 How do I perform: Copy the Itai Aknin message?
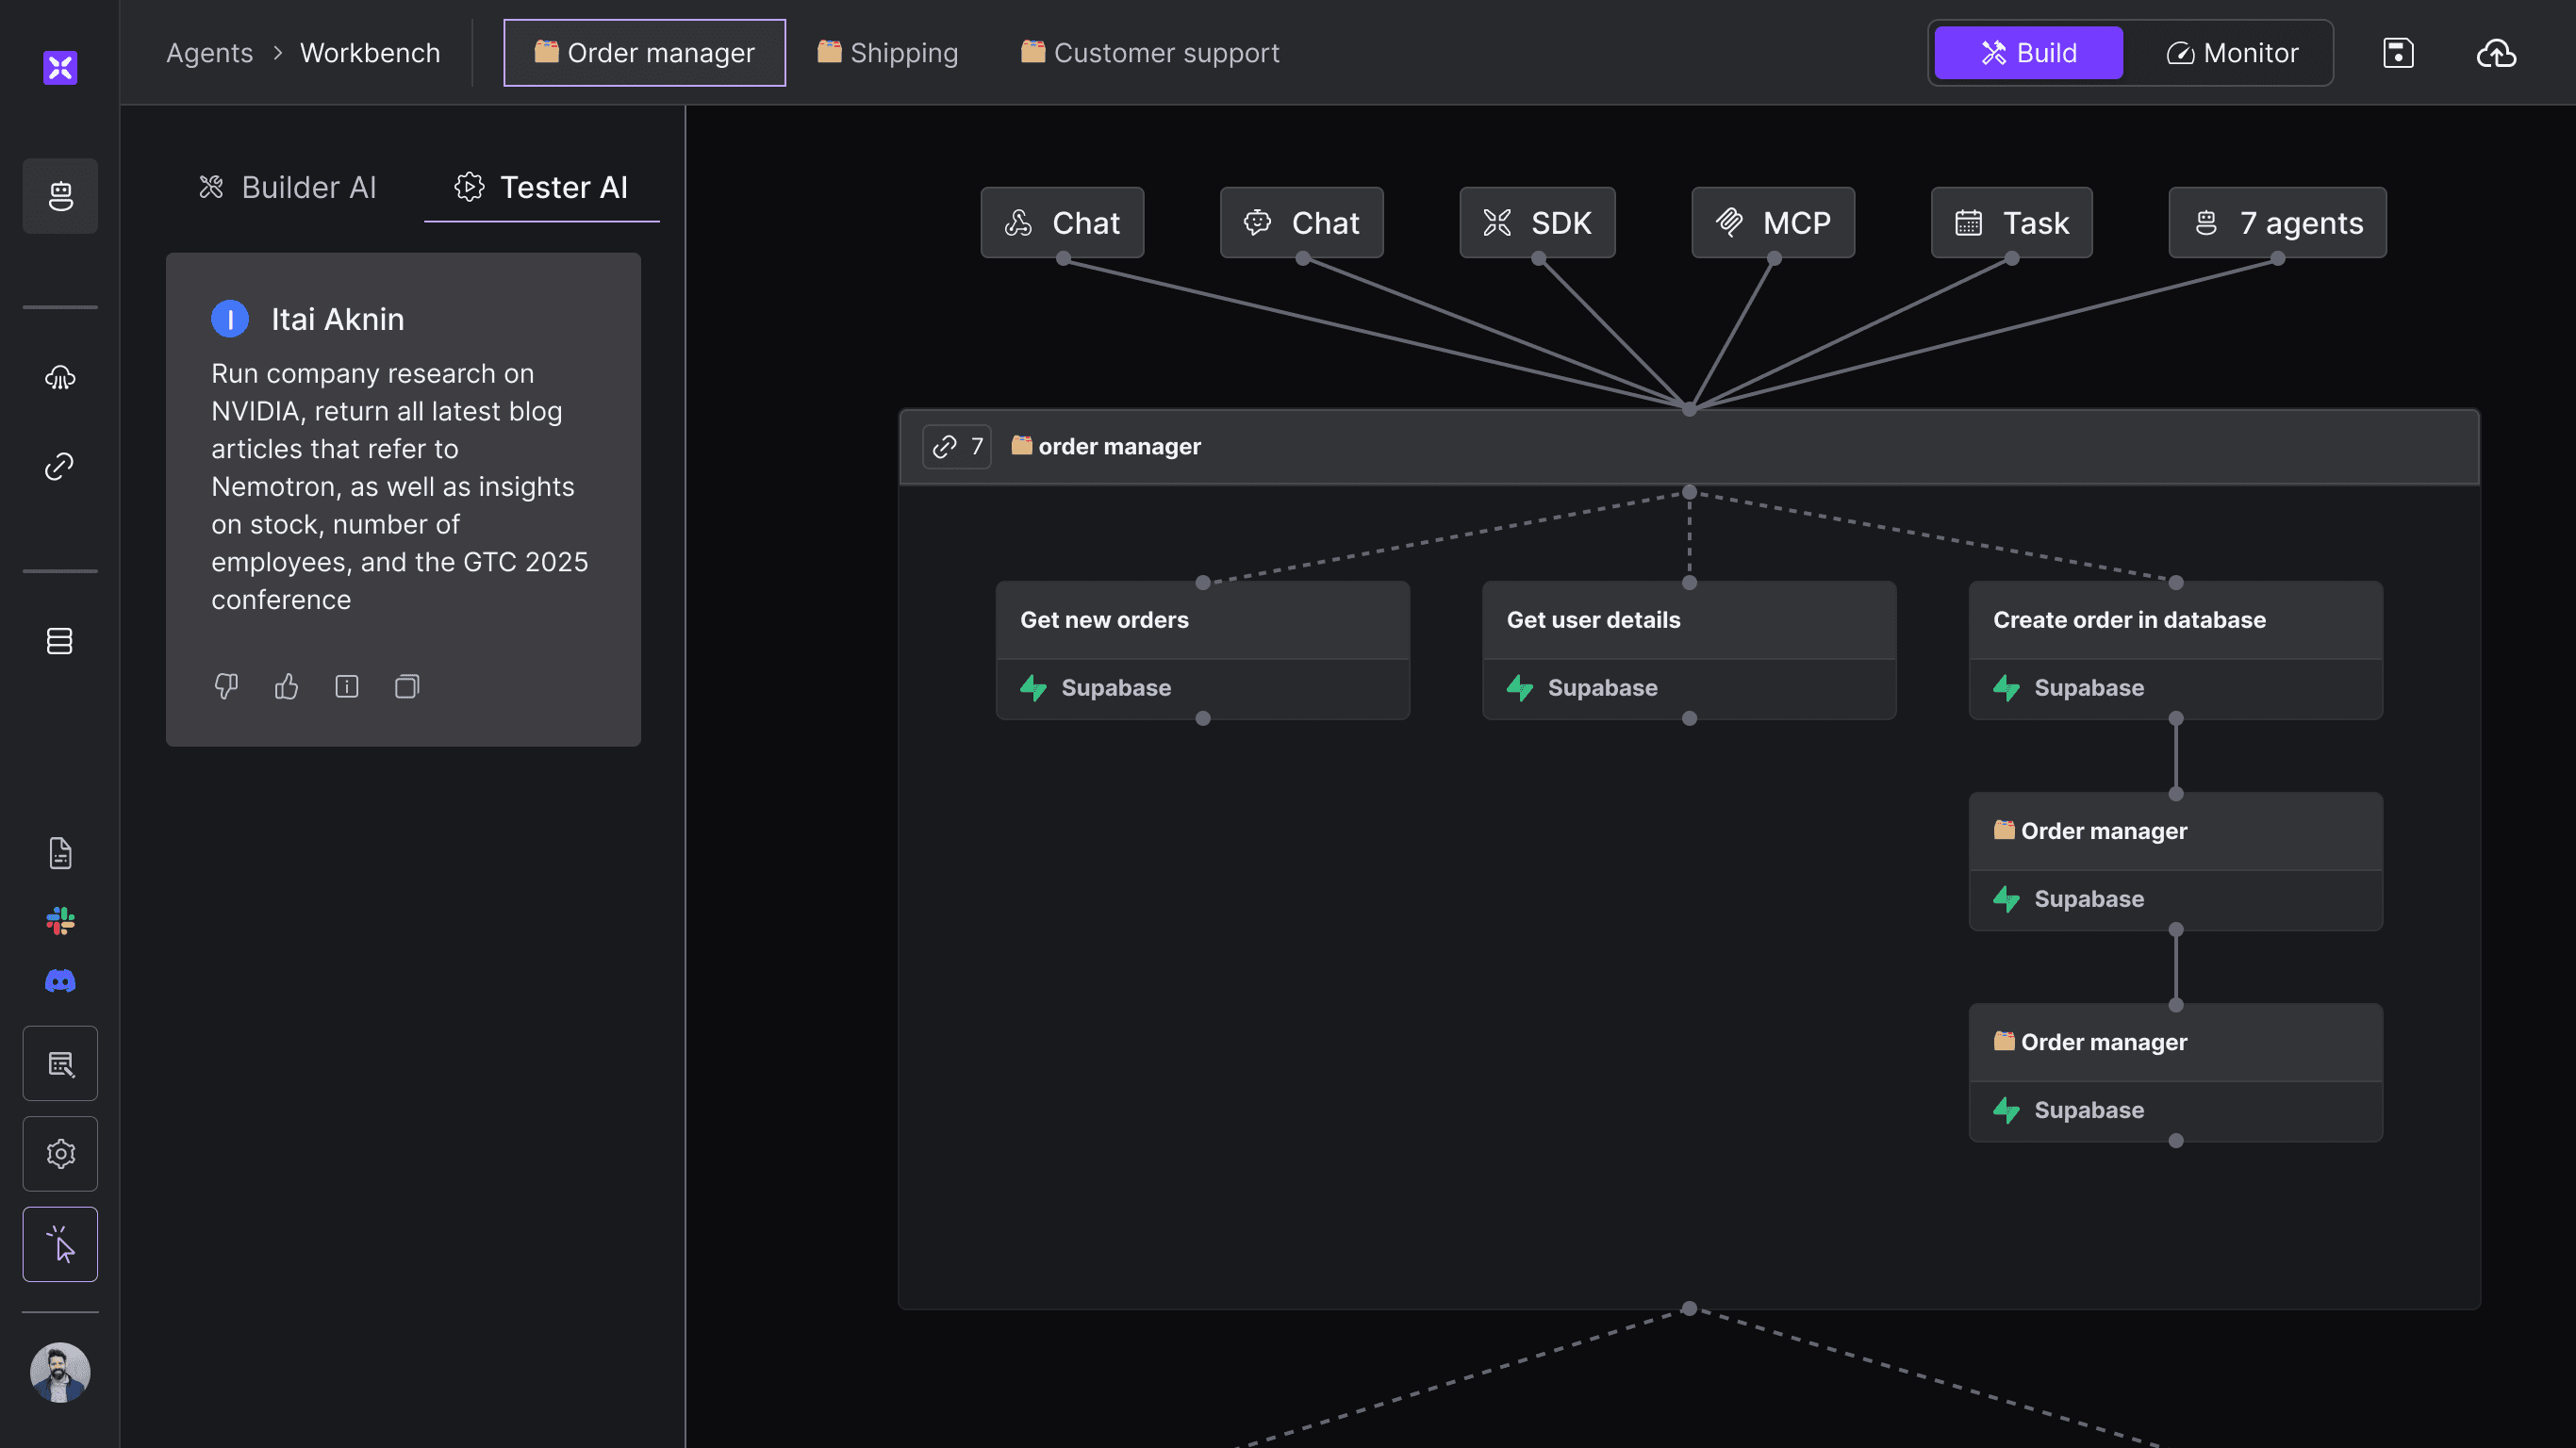point(407,686)
